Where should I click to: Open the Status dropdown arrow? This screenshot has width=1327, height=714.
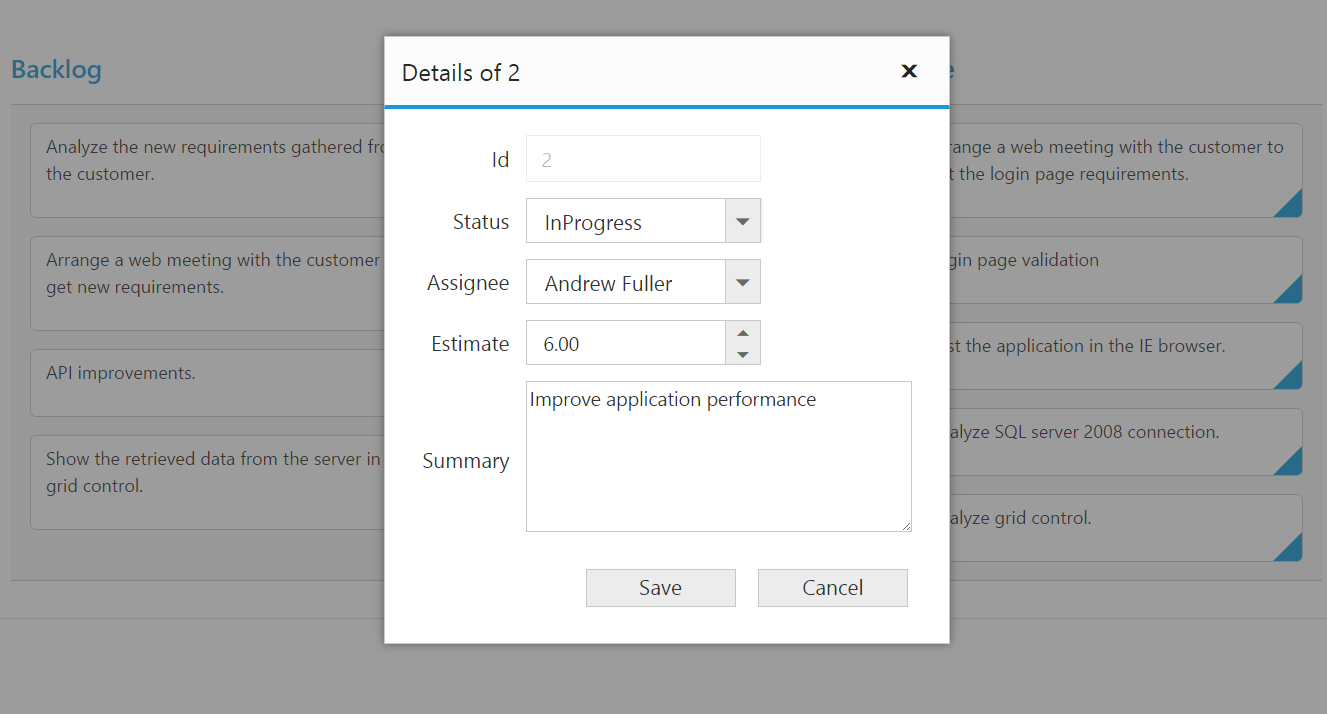742,222
